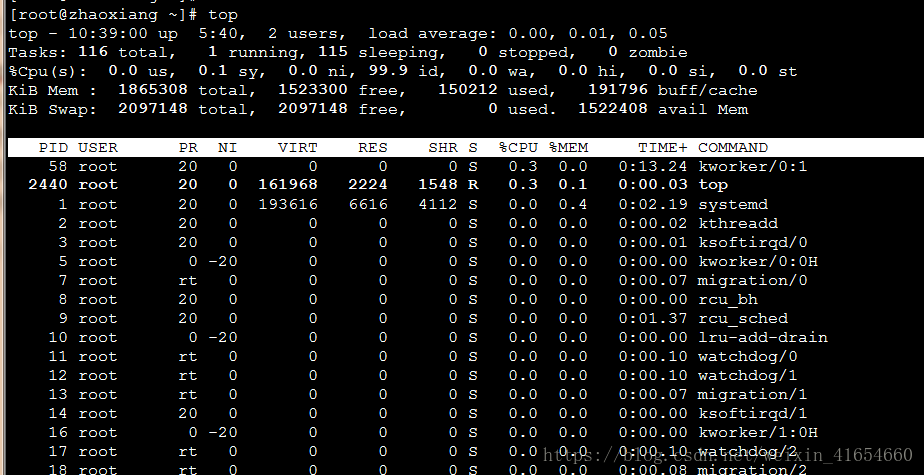Select the migration/0 process name
Image resolution: width=924 pixels, height=475 pixels.
pyautogui.click(x=753, y=280)
